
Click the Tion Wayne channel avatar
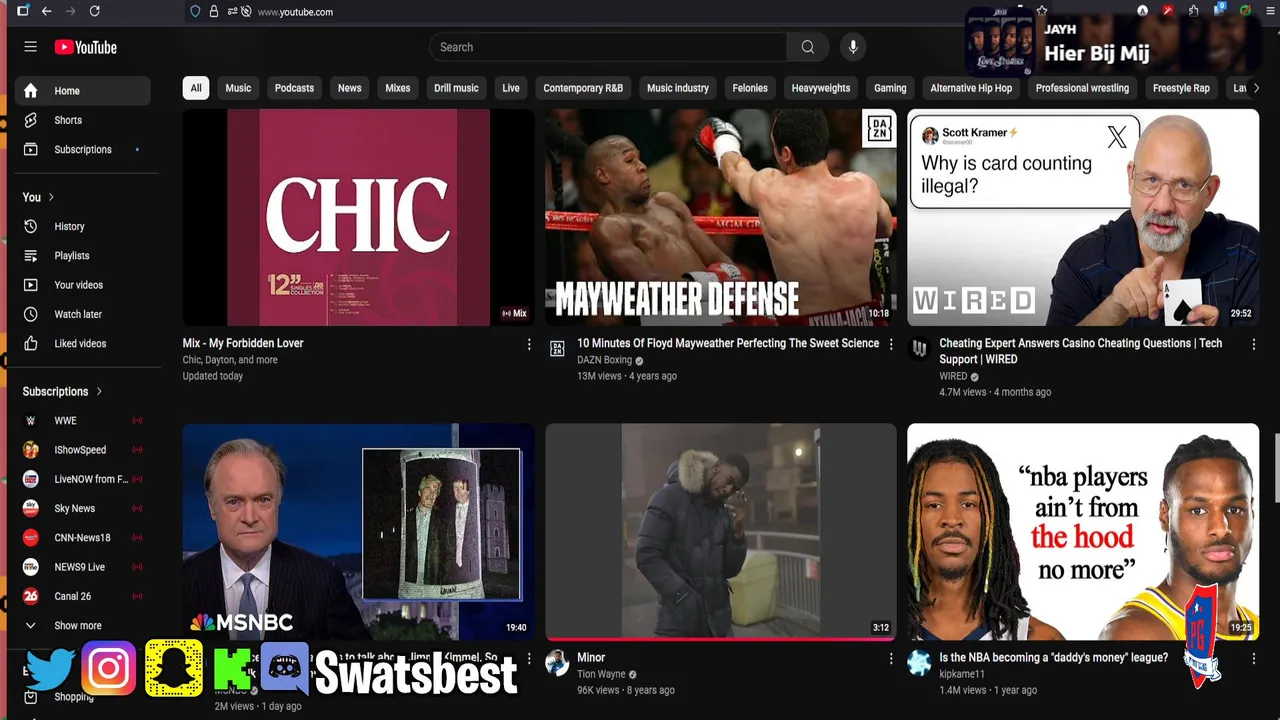557,663
